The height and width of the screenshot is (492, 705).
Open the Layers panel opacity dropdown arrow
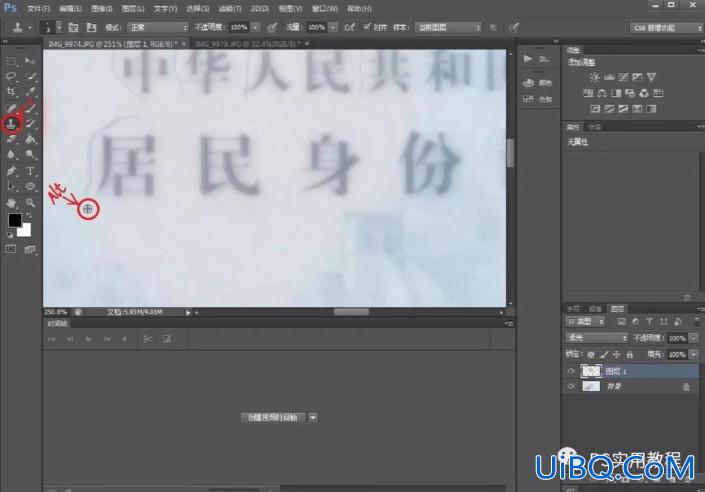695,338
